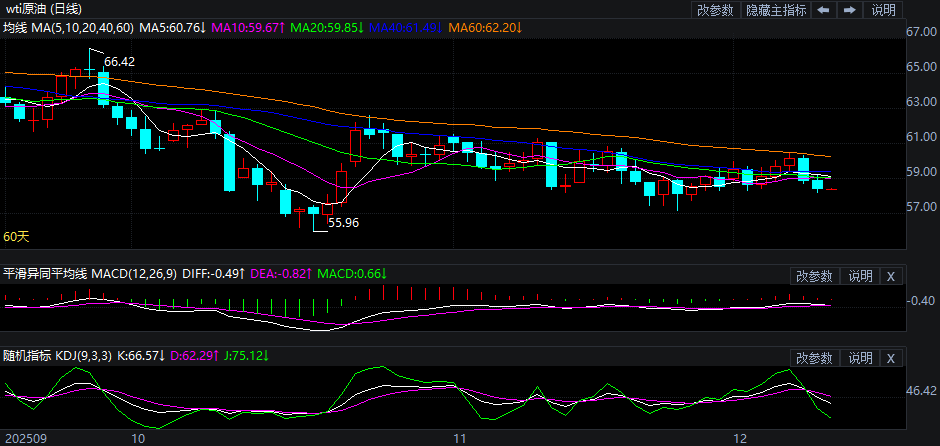The width and height of the screenshot is (940, 446).
Task: Open 说明 in the top toolbar
Action: click(884, 10)
